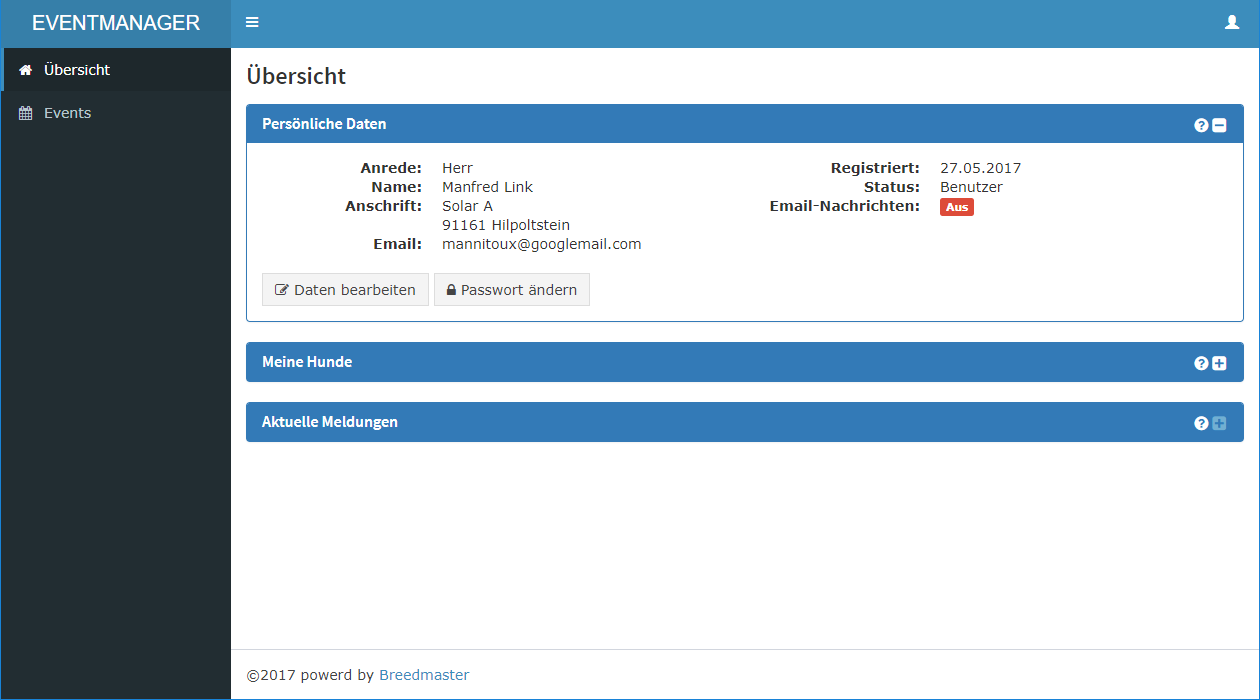Click the Daten bearbeiten button
The width and height of the screenshot is (1260, 700).
345,290
